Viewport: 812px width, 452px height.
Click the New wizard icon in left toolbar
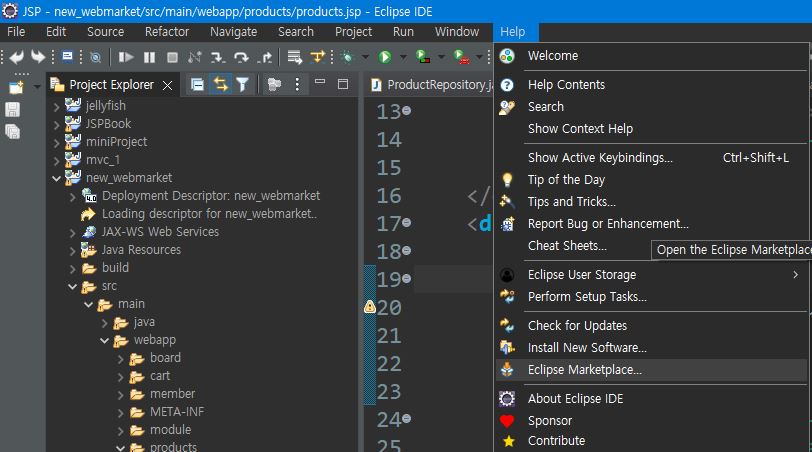(16, 87)
